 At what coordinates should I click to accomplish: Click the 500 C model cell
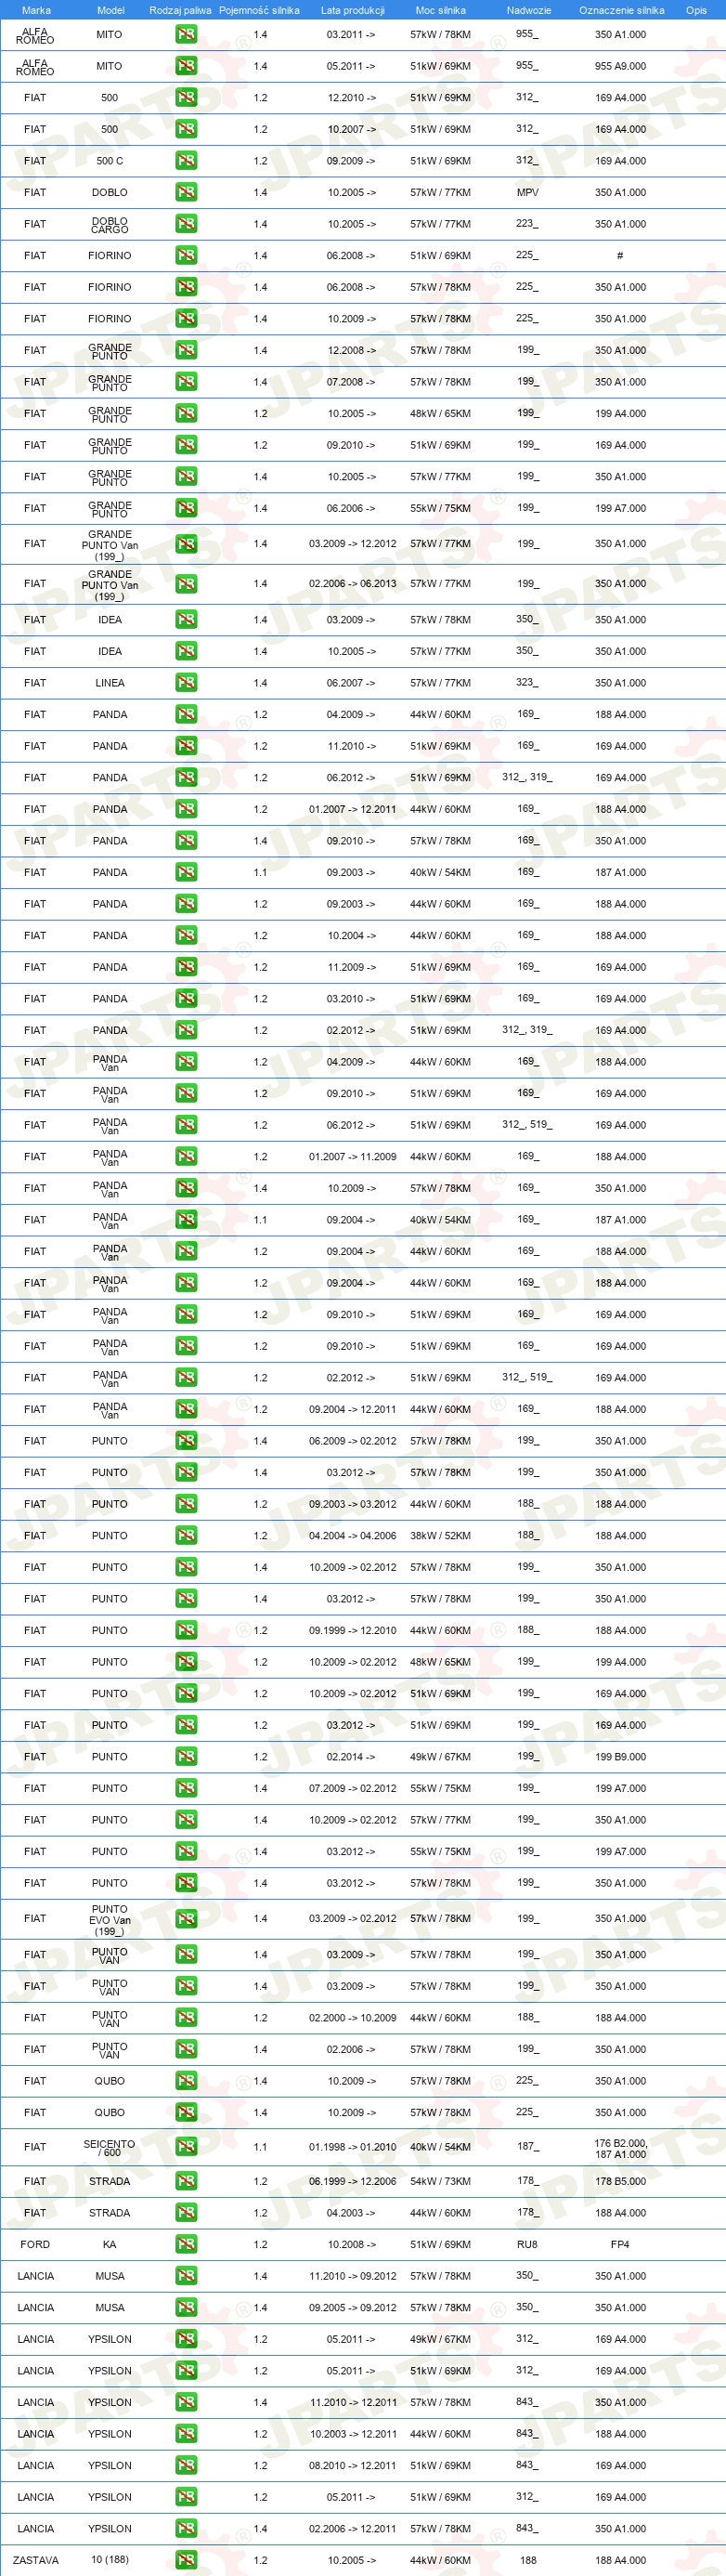[110, 161]
